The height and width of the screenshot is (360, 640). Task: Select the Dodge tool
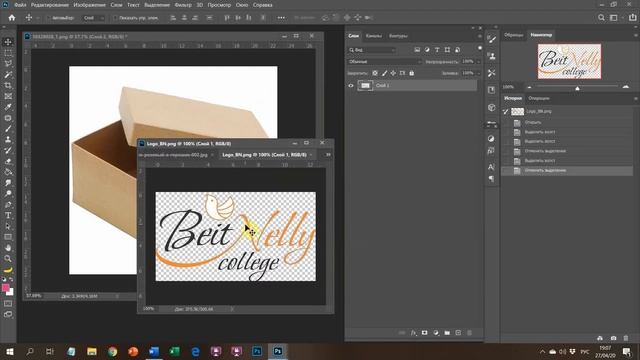click(x=8, y=193)
